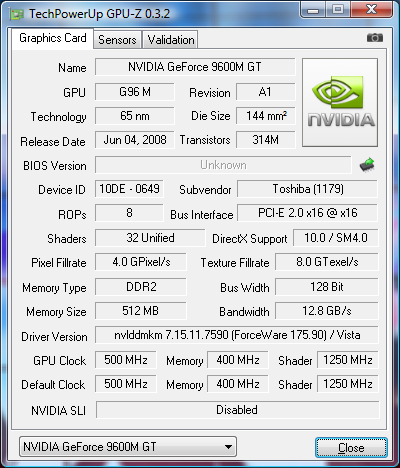Screen dimensions: 400x468
Task: Click the Pixel Fillrate field 4.0 GPixel/s
Action: click(x=141, y=262)
